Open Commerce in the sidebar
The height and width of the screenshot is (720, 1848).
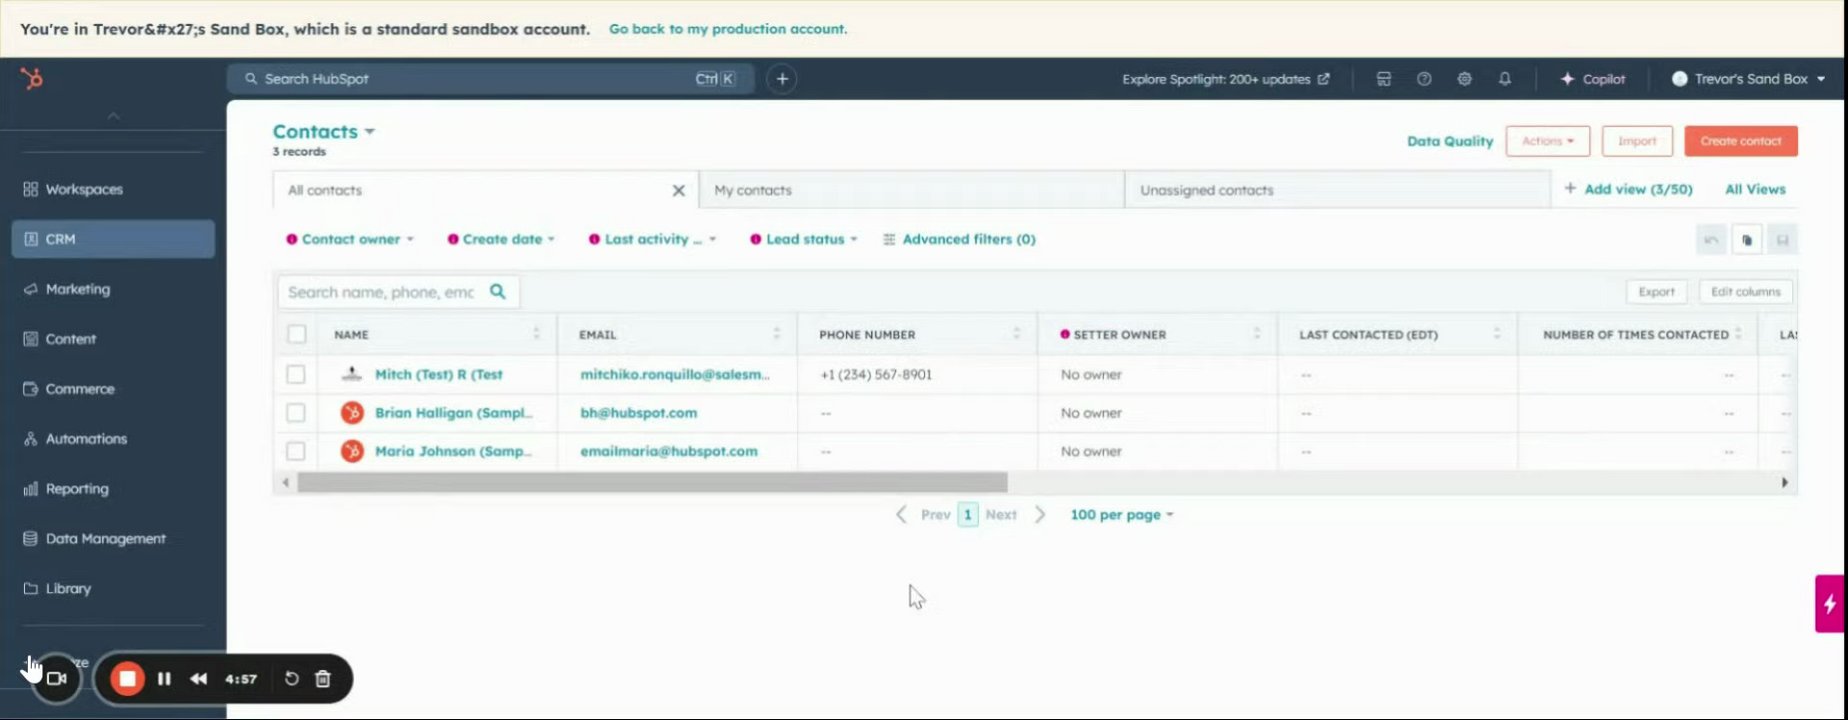113,389
